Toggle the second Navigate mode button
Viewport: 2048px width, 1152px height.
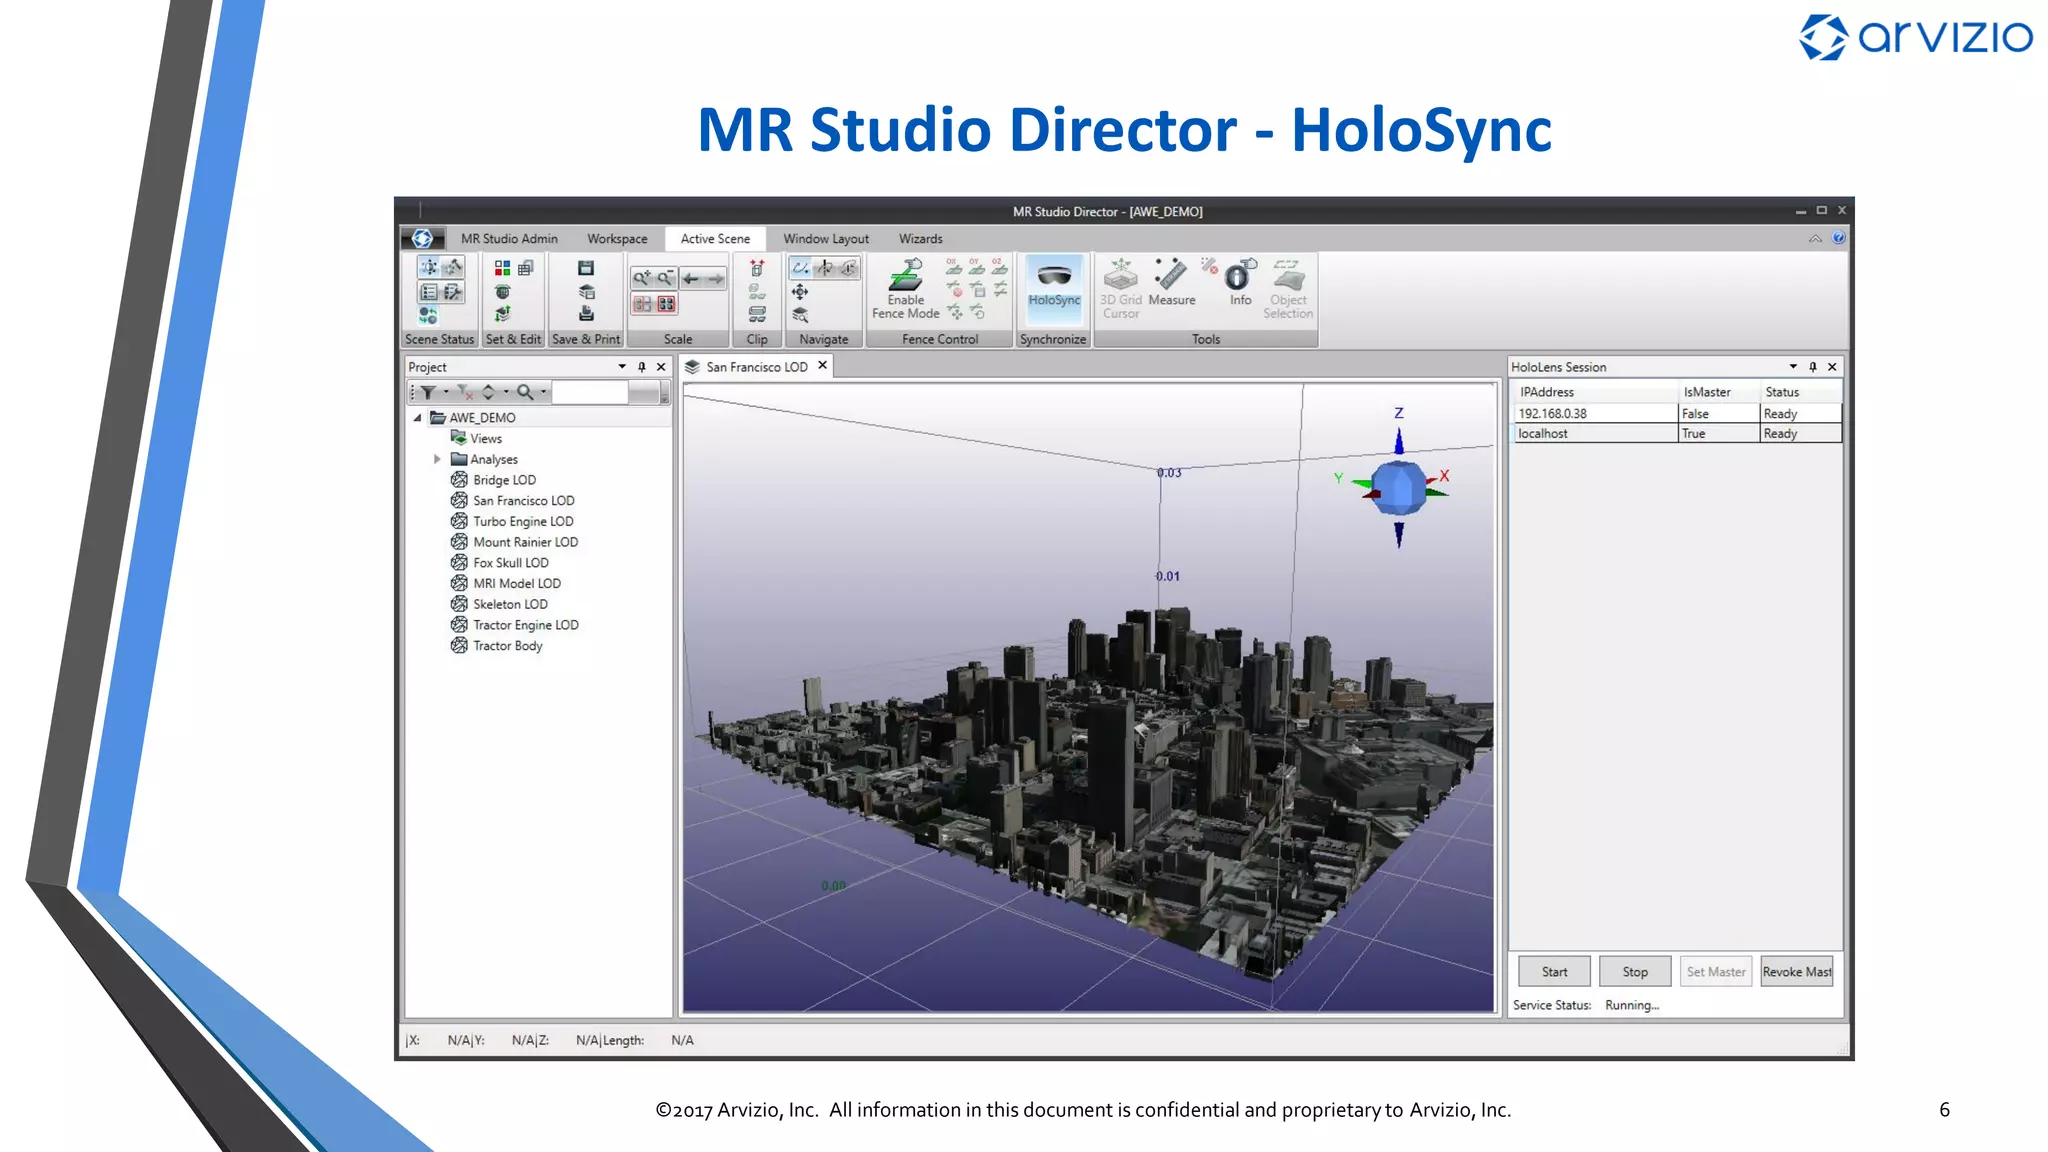[824, 268]
